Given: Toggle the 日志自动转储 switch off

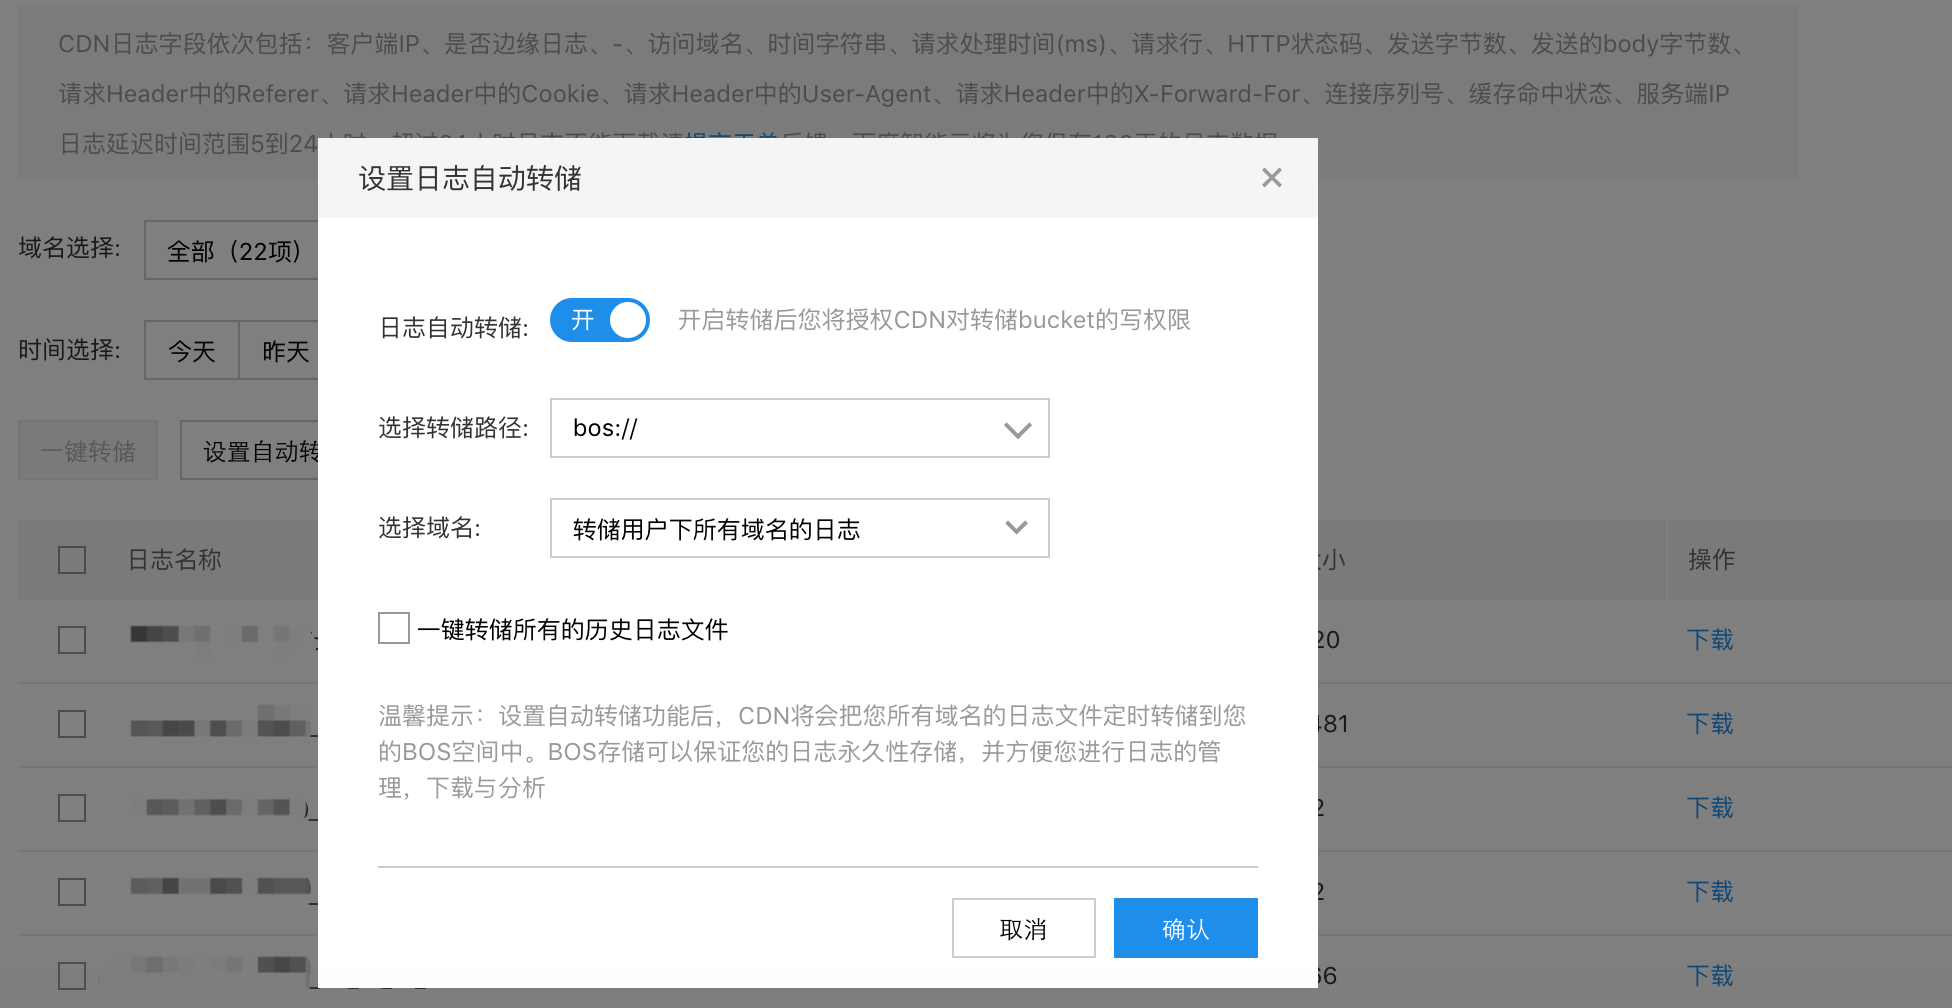Looking at the screenshot, I should pyautogui.click(x=600, y=320).
